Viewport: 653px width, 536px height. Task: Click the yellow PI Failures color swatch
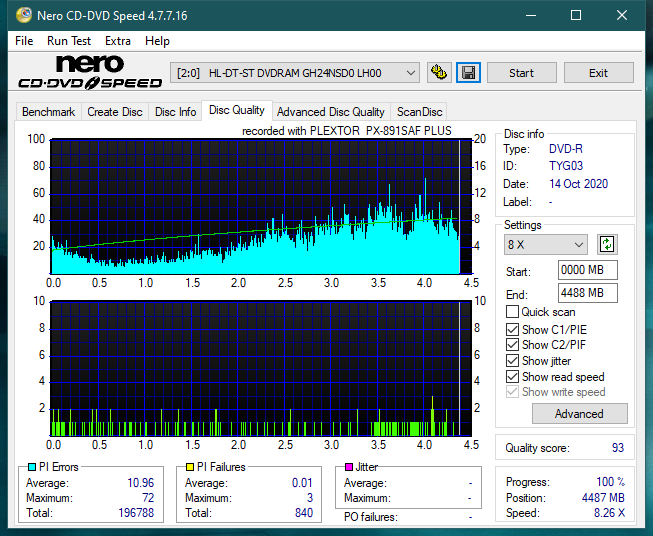tap(190, 467)
